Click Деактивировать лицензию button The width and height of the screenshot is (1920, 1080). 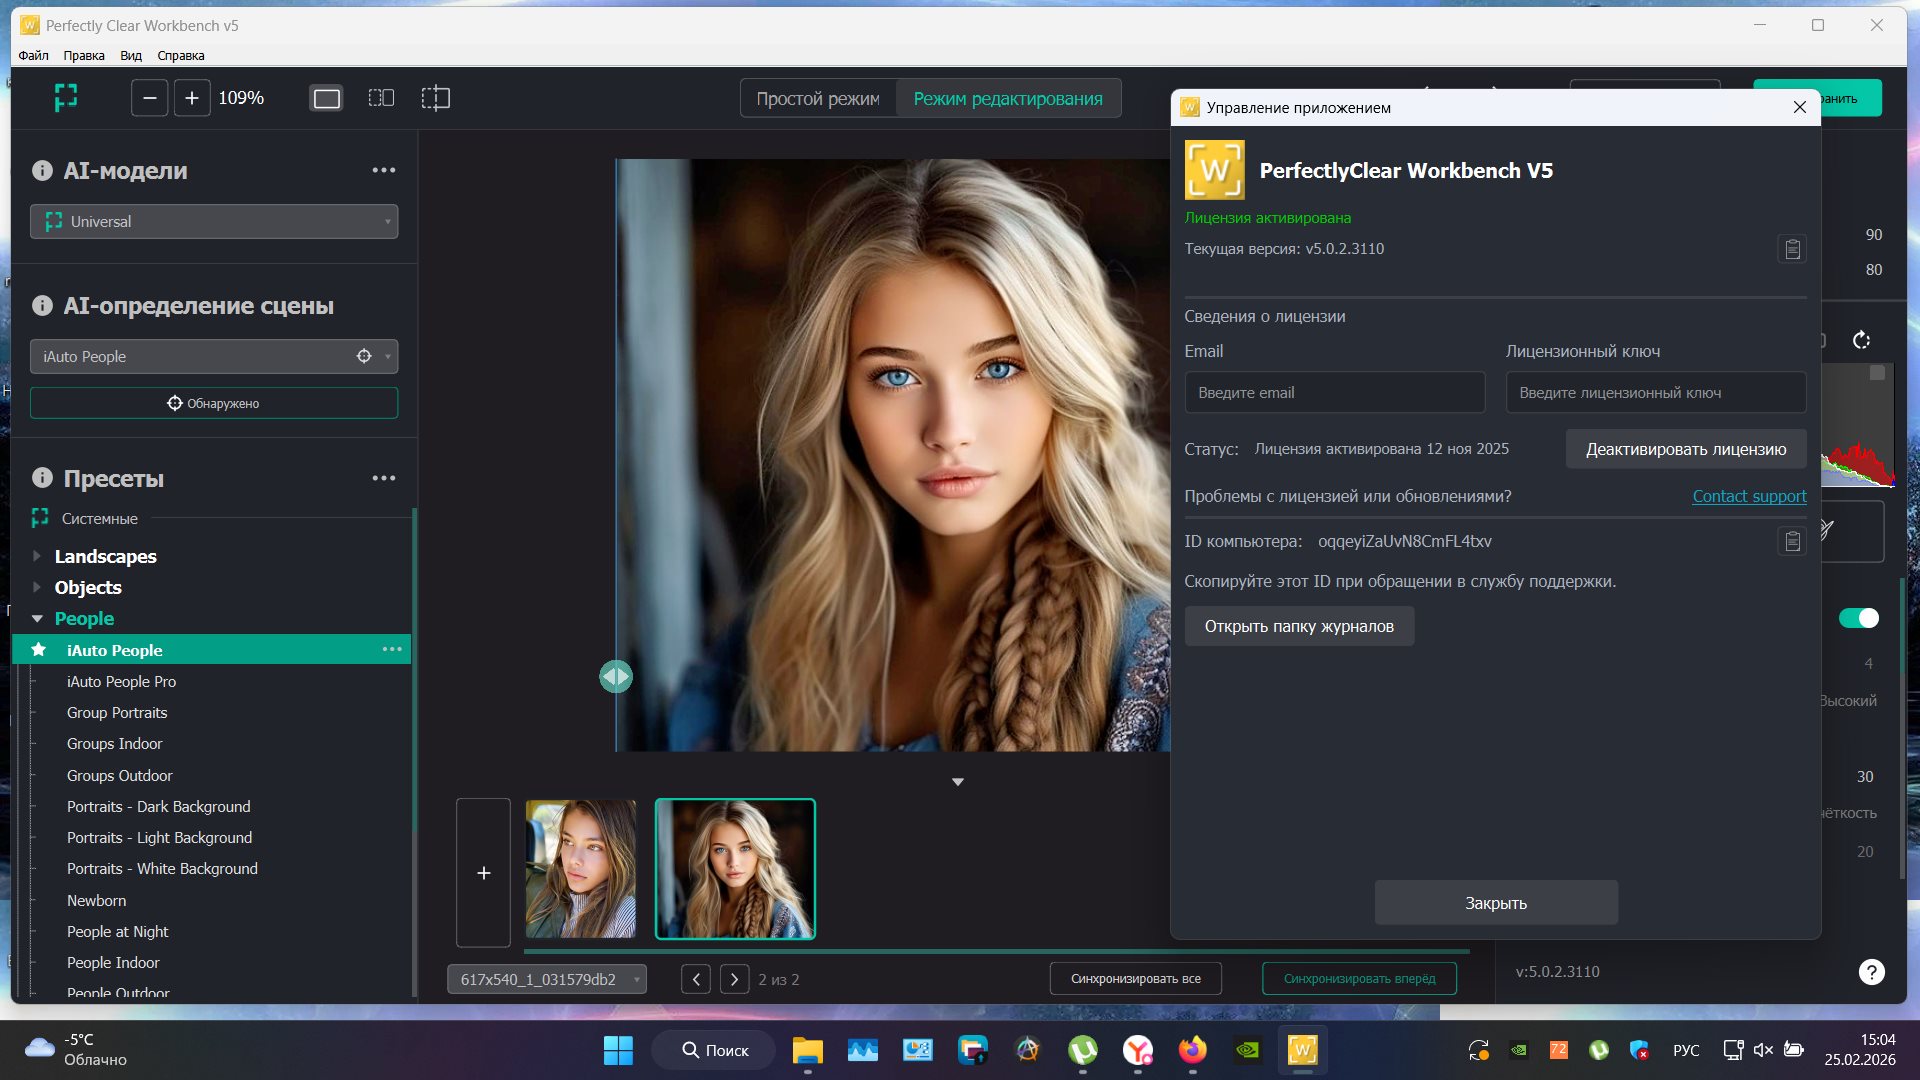coord(1685,449)
